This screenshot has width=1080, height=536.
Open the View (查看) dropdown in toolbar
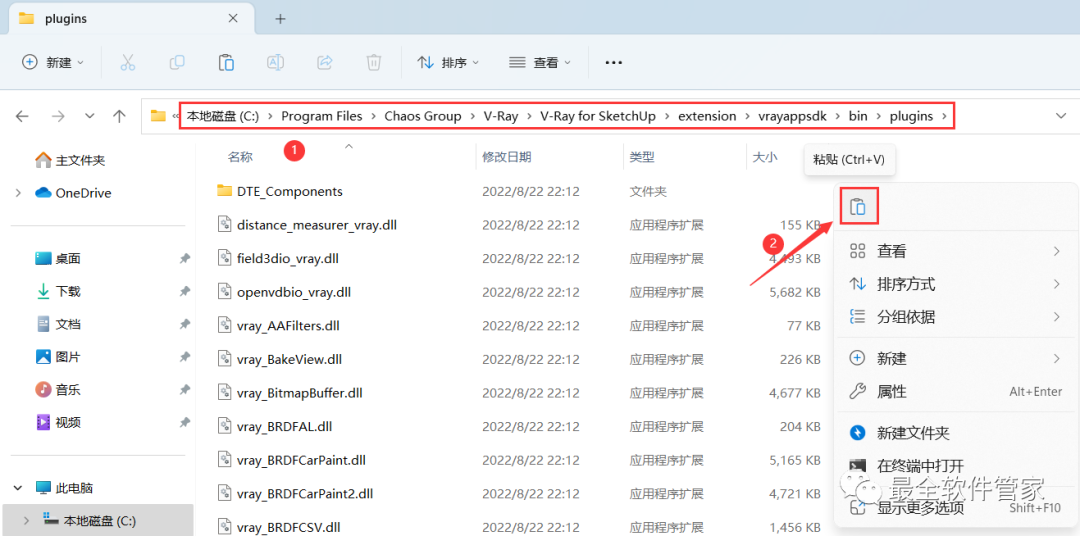point(540,63)
